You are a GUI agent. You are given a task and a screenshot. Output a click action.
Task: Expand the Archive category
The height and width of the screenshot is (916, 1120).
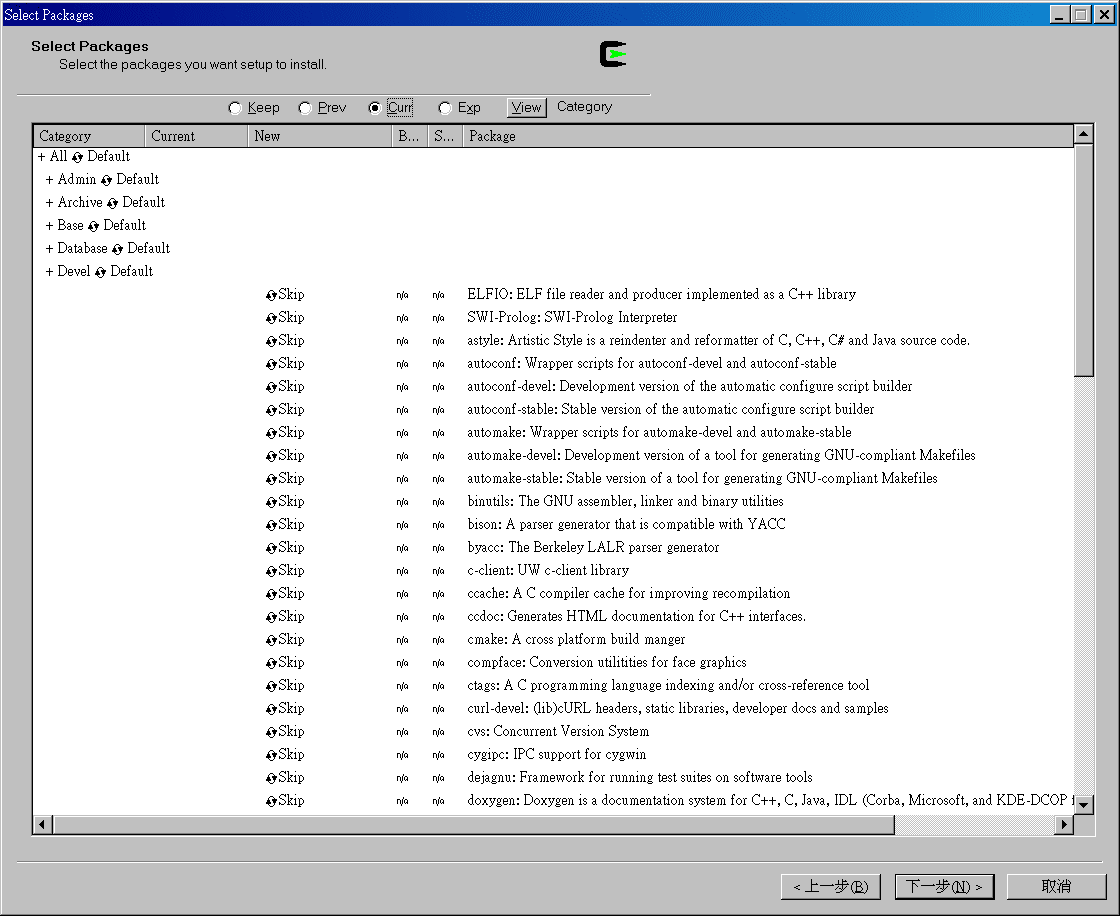pos(49,203)
